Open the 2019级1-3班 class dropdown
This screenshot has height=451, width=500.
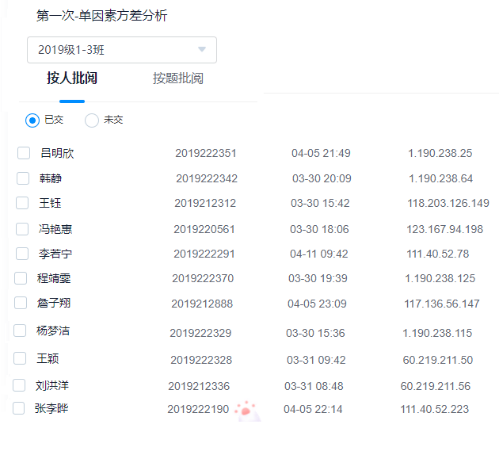point(122,50)
